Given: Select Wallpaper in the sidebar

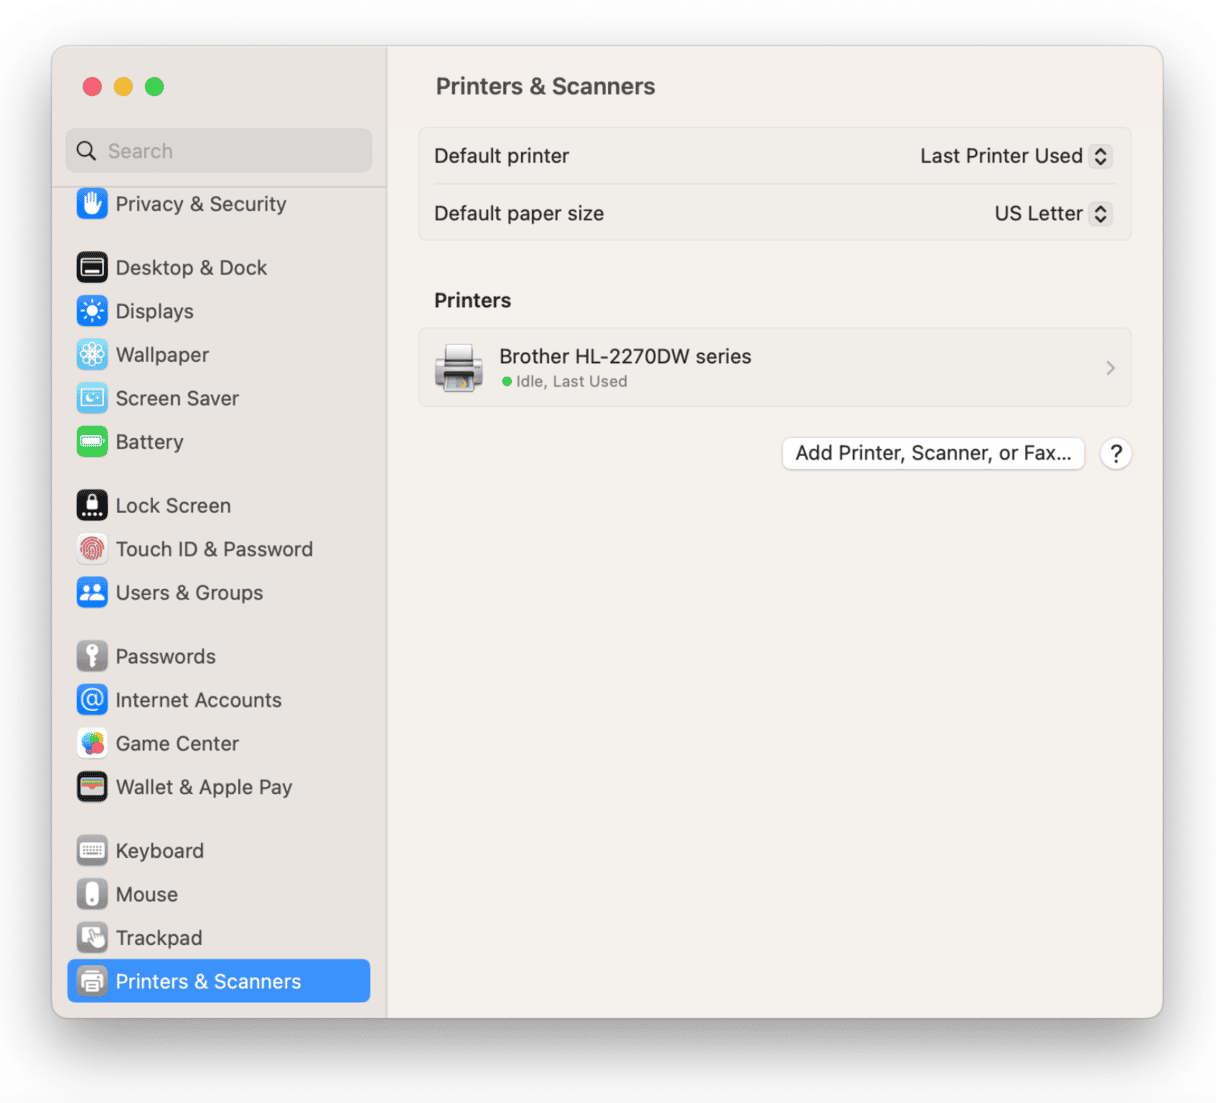Looking at the screenshot, I should (x=219, y=355).
